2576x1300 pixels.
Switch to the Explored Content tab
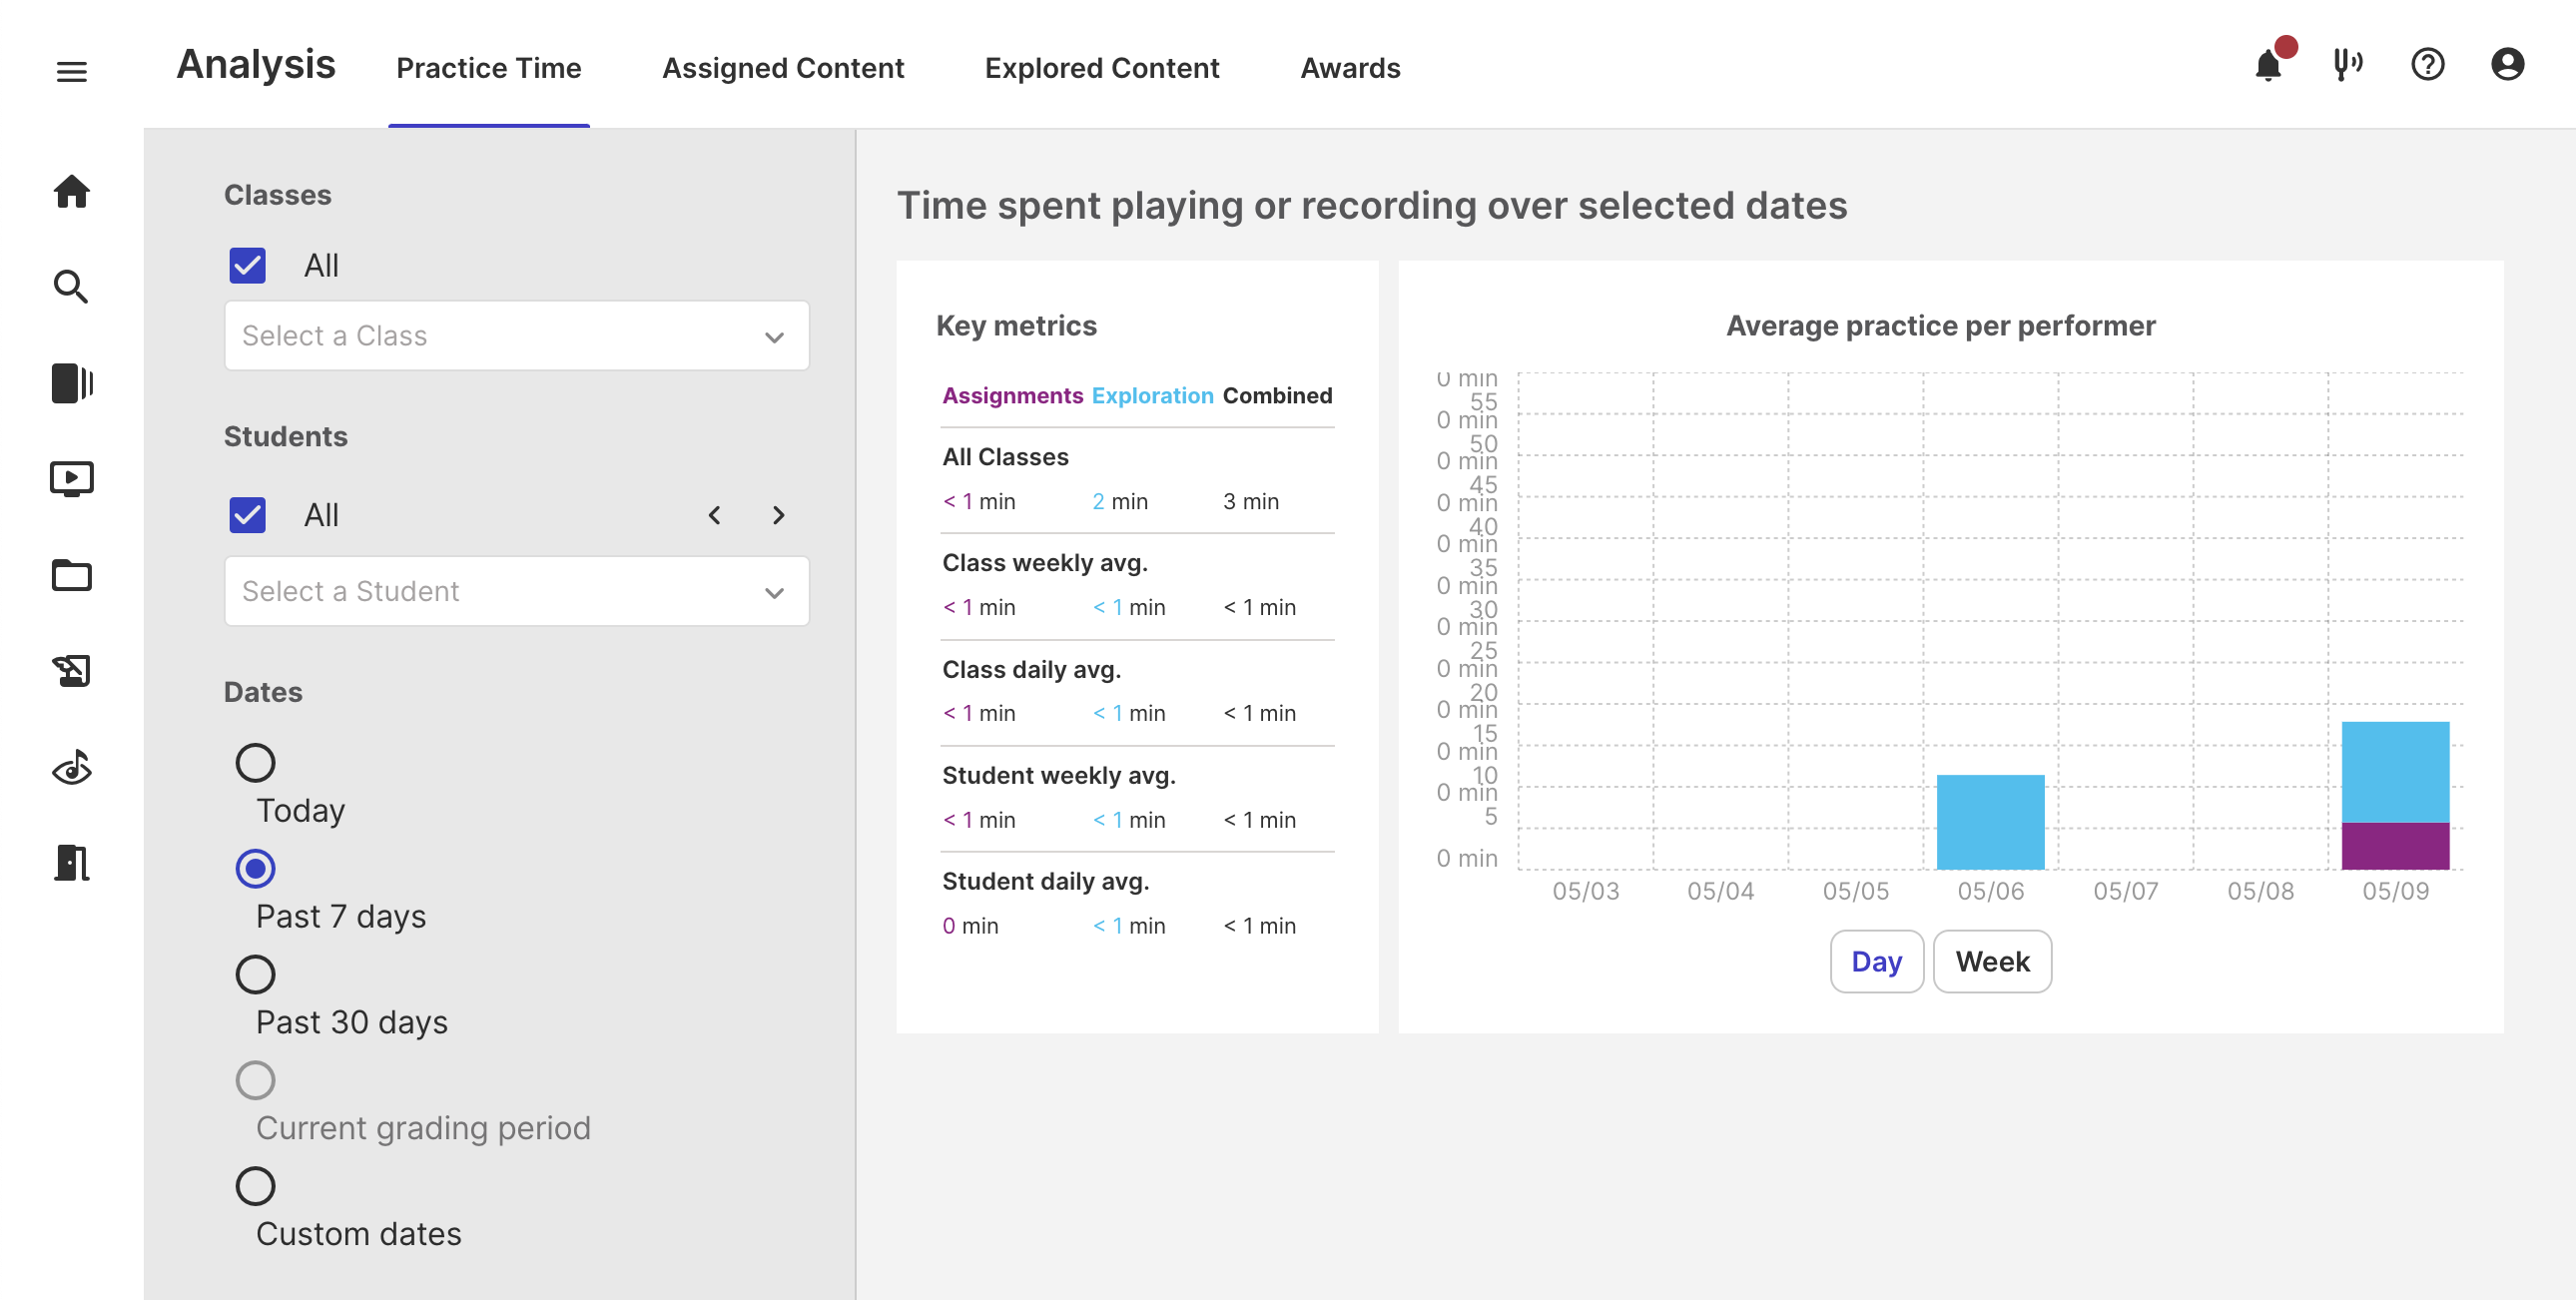[x=1102, y=68]
